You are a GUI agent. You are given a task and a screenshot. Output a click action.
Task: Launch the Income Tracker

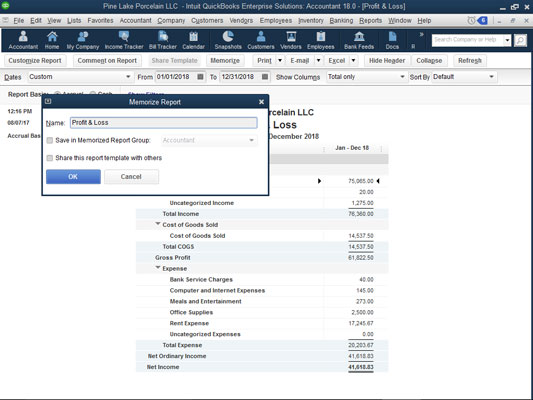[124, 40]
